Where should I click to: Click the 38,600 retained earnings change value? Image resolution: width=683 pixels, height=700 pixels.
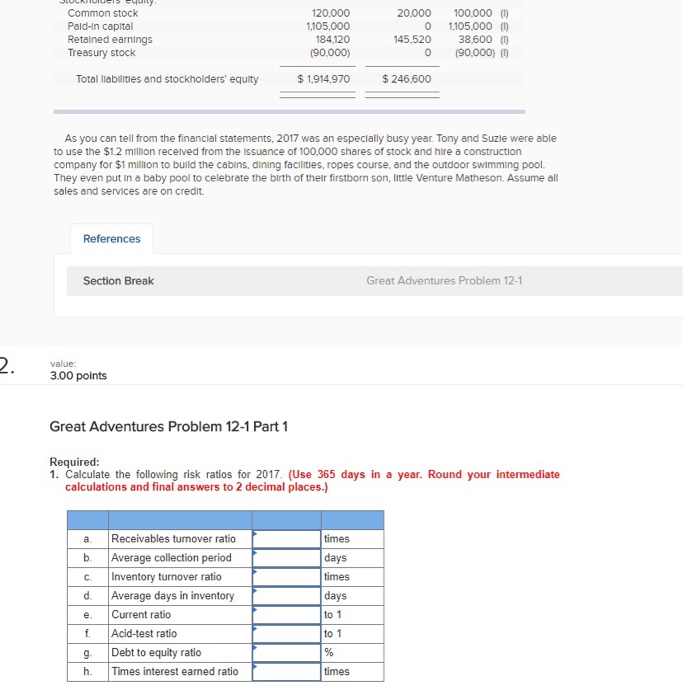[475, 40]
